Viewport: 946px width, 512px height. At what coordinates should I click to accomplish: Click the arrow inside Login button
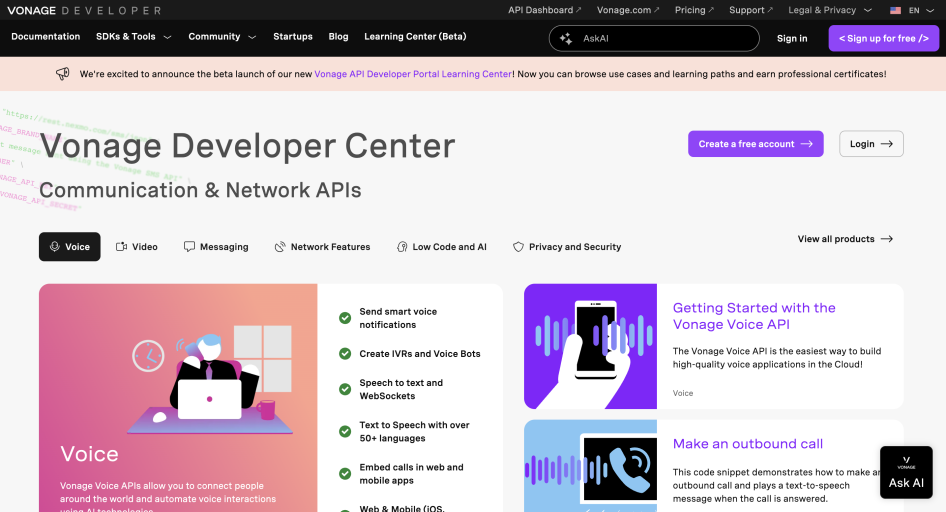(x=886, y=144)
